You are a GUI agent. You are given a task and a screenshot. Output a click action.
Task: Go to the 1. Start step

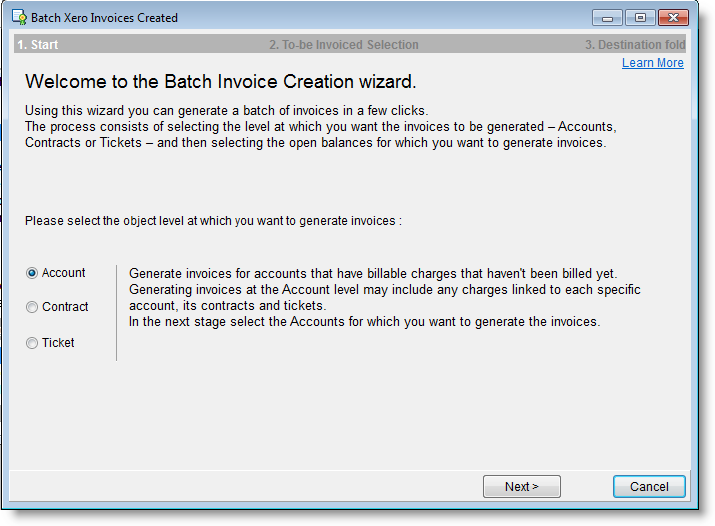coord(38,45)
